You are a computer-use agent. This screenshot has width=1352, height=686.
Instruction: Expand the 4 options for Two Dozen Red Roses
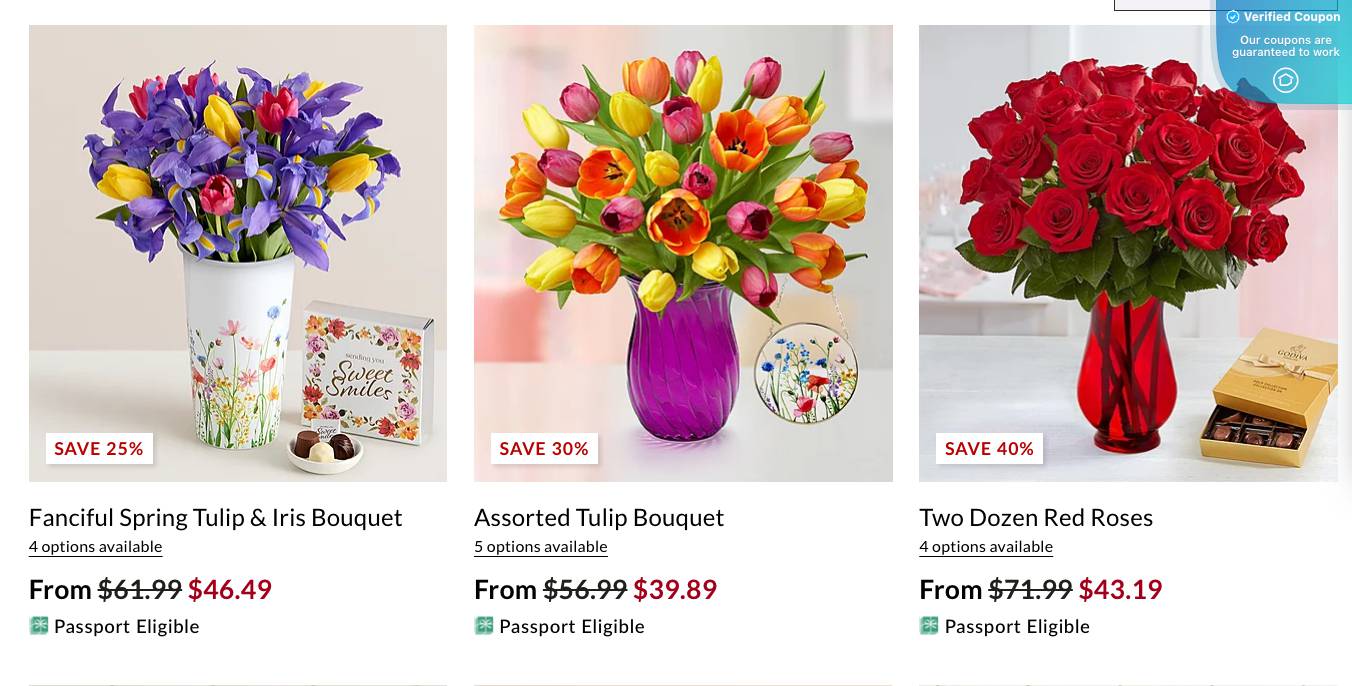point(986,546)
